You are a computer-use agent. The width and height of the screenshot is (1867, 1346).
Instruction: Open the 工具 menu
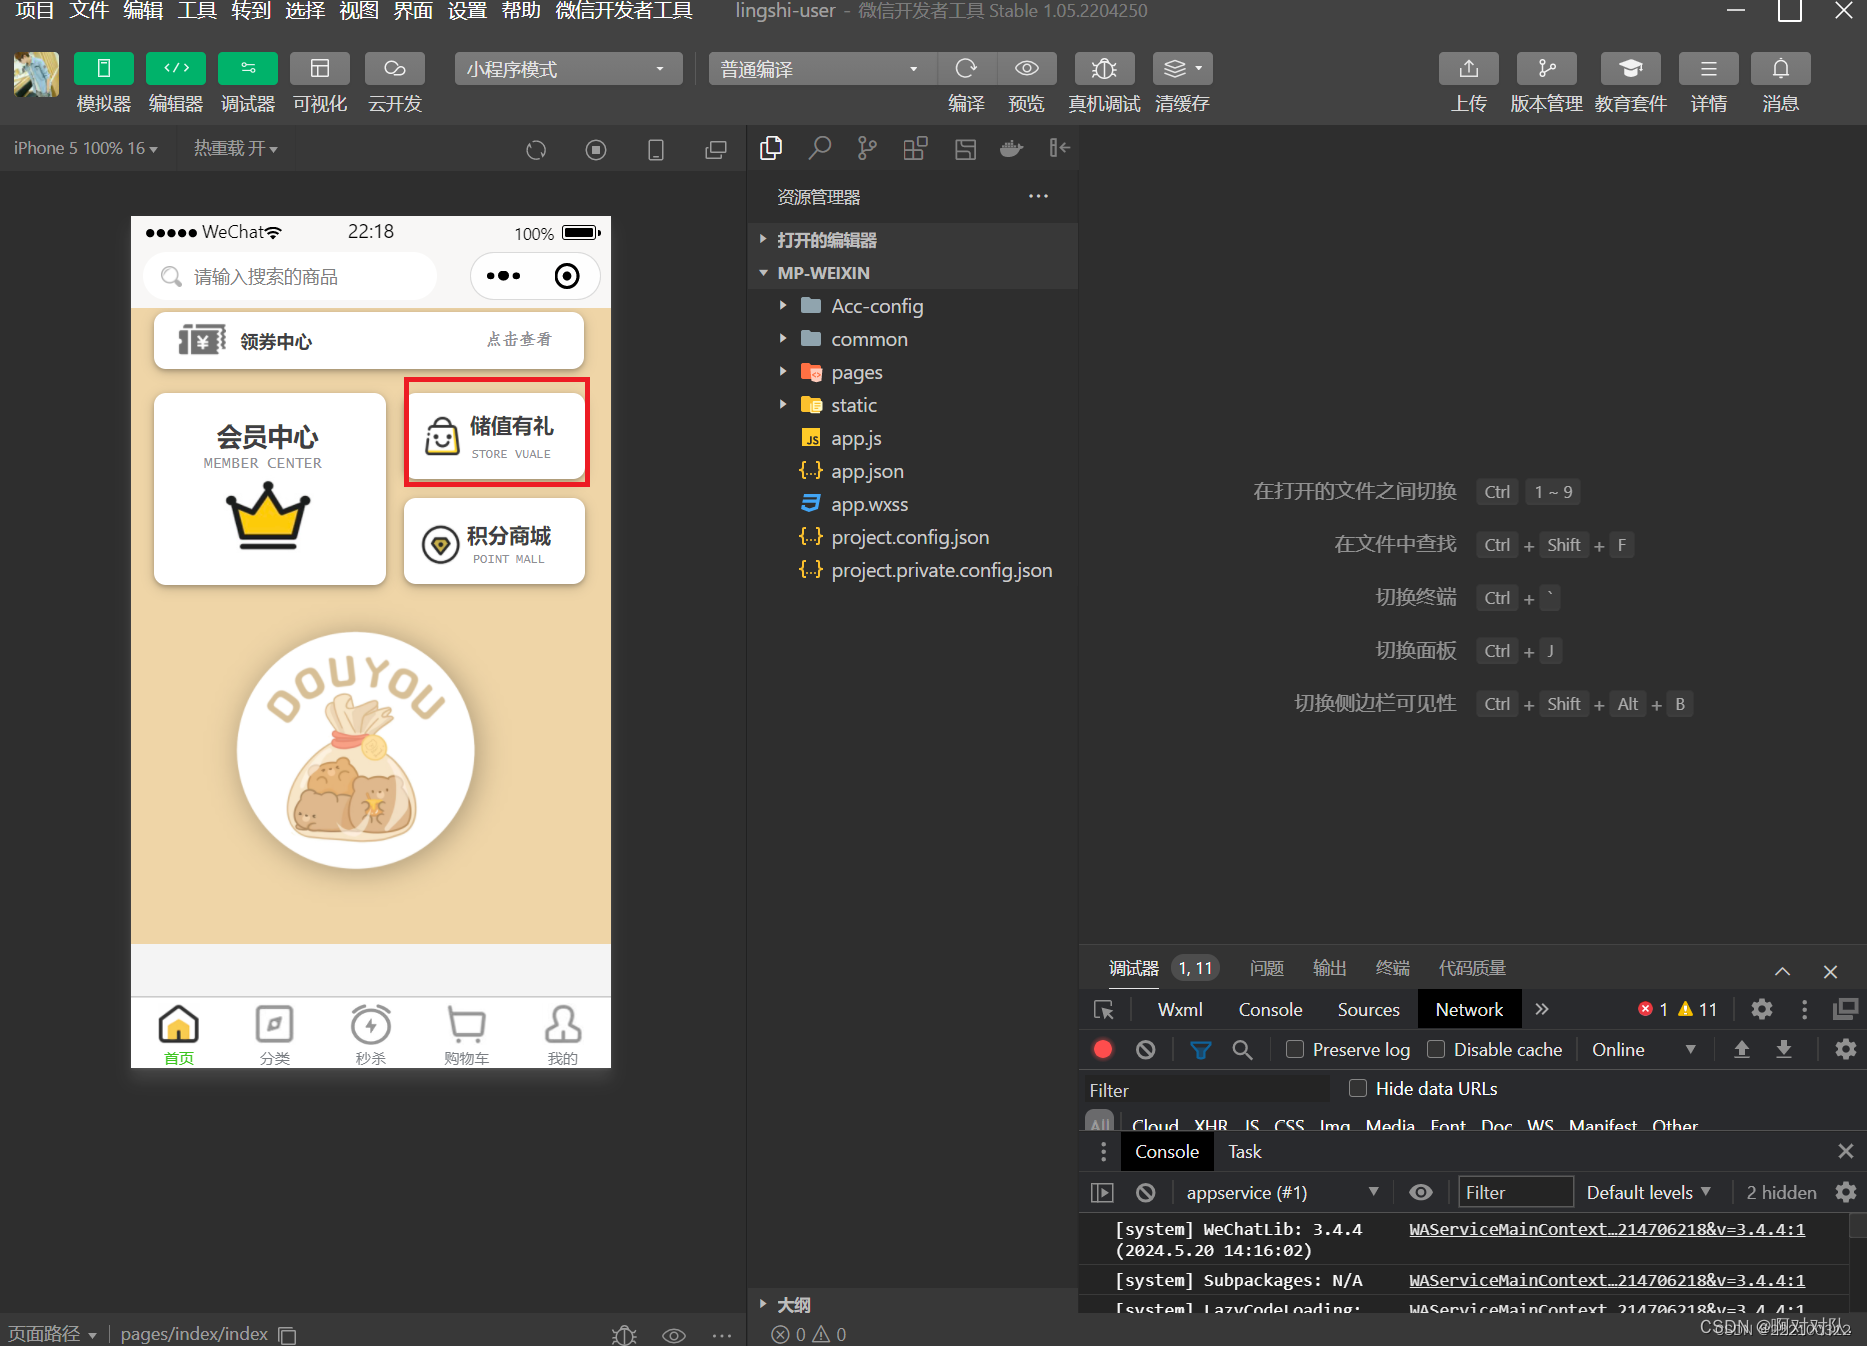(197, 11)
